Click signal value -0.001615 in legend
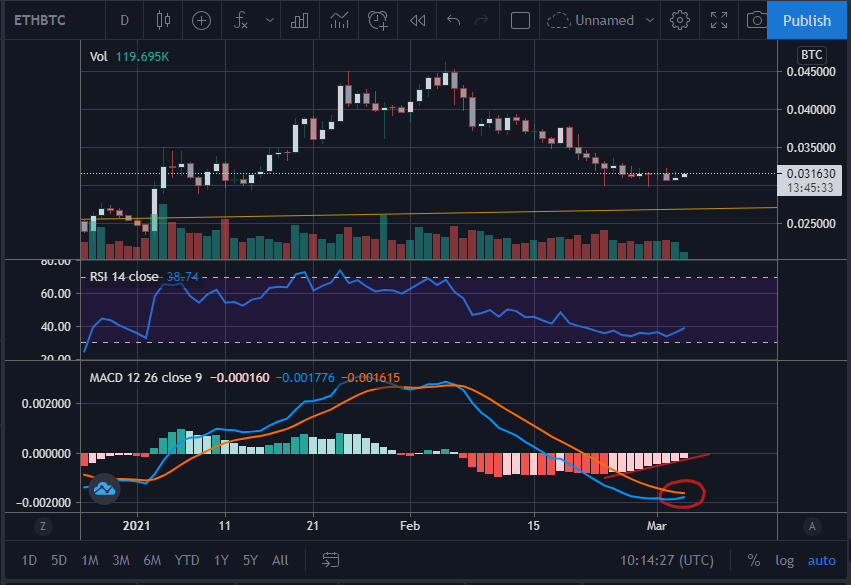 click(370, 378)
